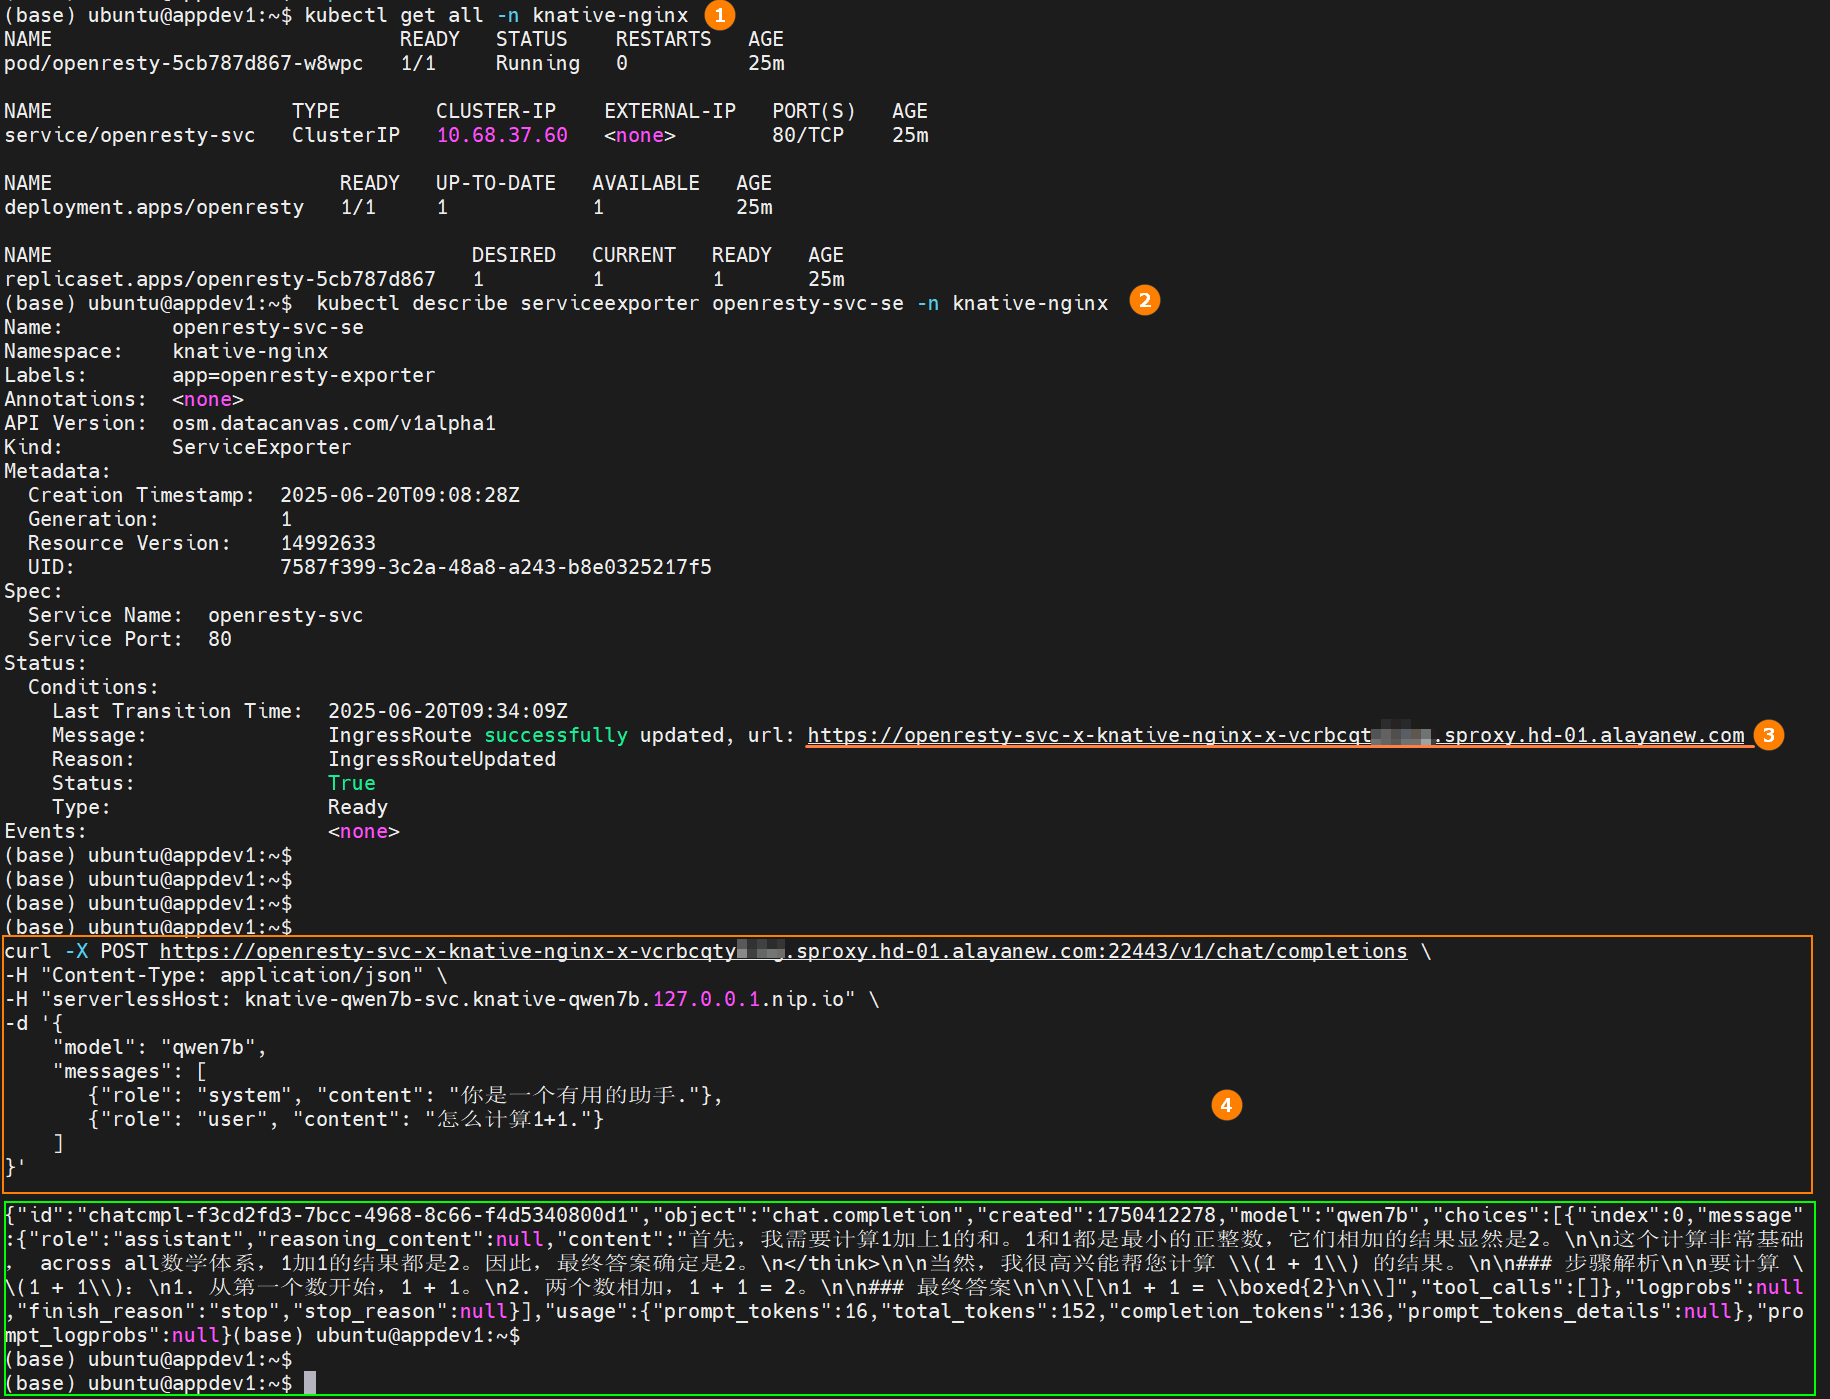Click the Events <none> value
Viewport: 1830px width, 1399px height.
coord(364,831)
